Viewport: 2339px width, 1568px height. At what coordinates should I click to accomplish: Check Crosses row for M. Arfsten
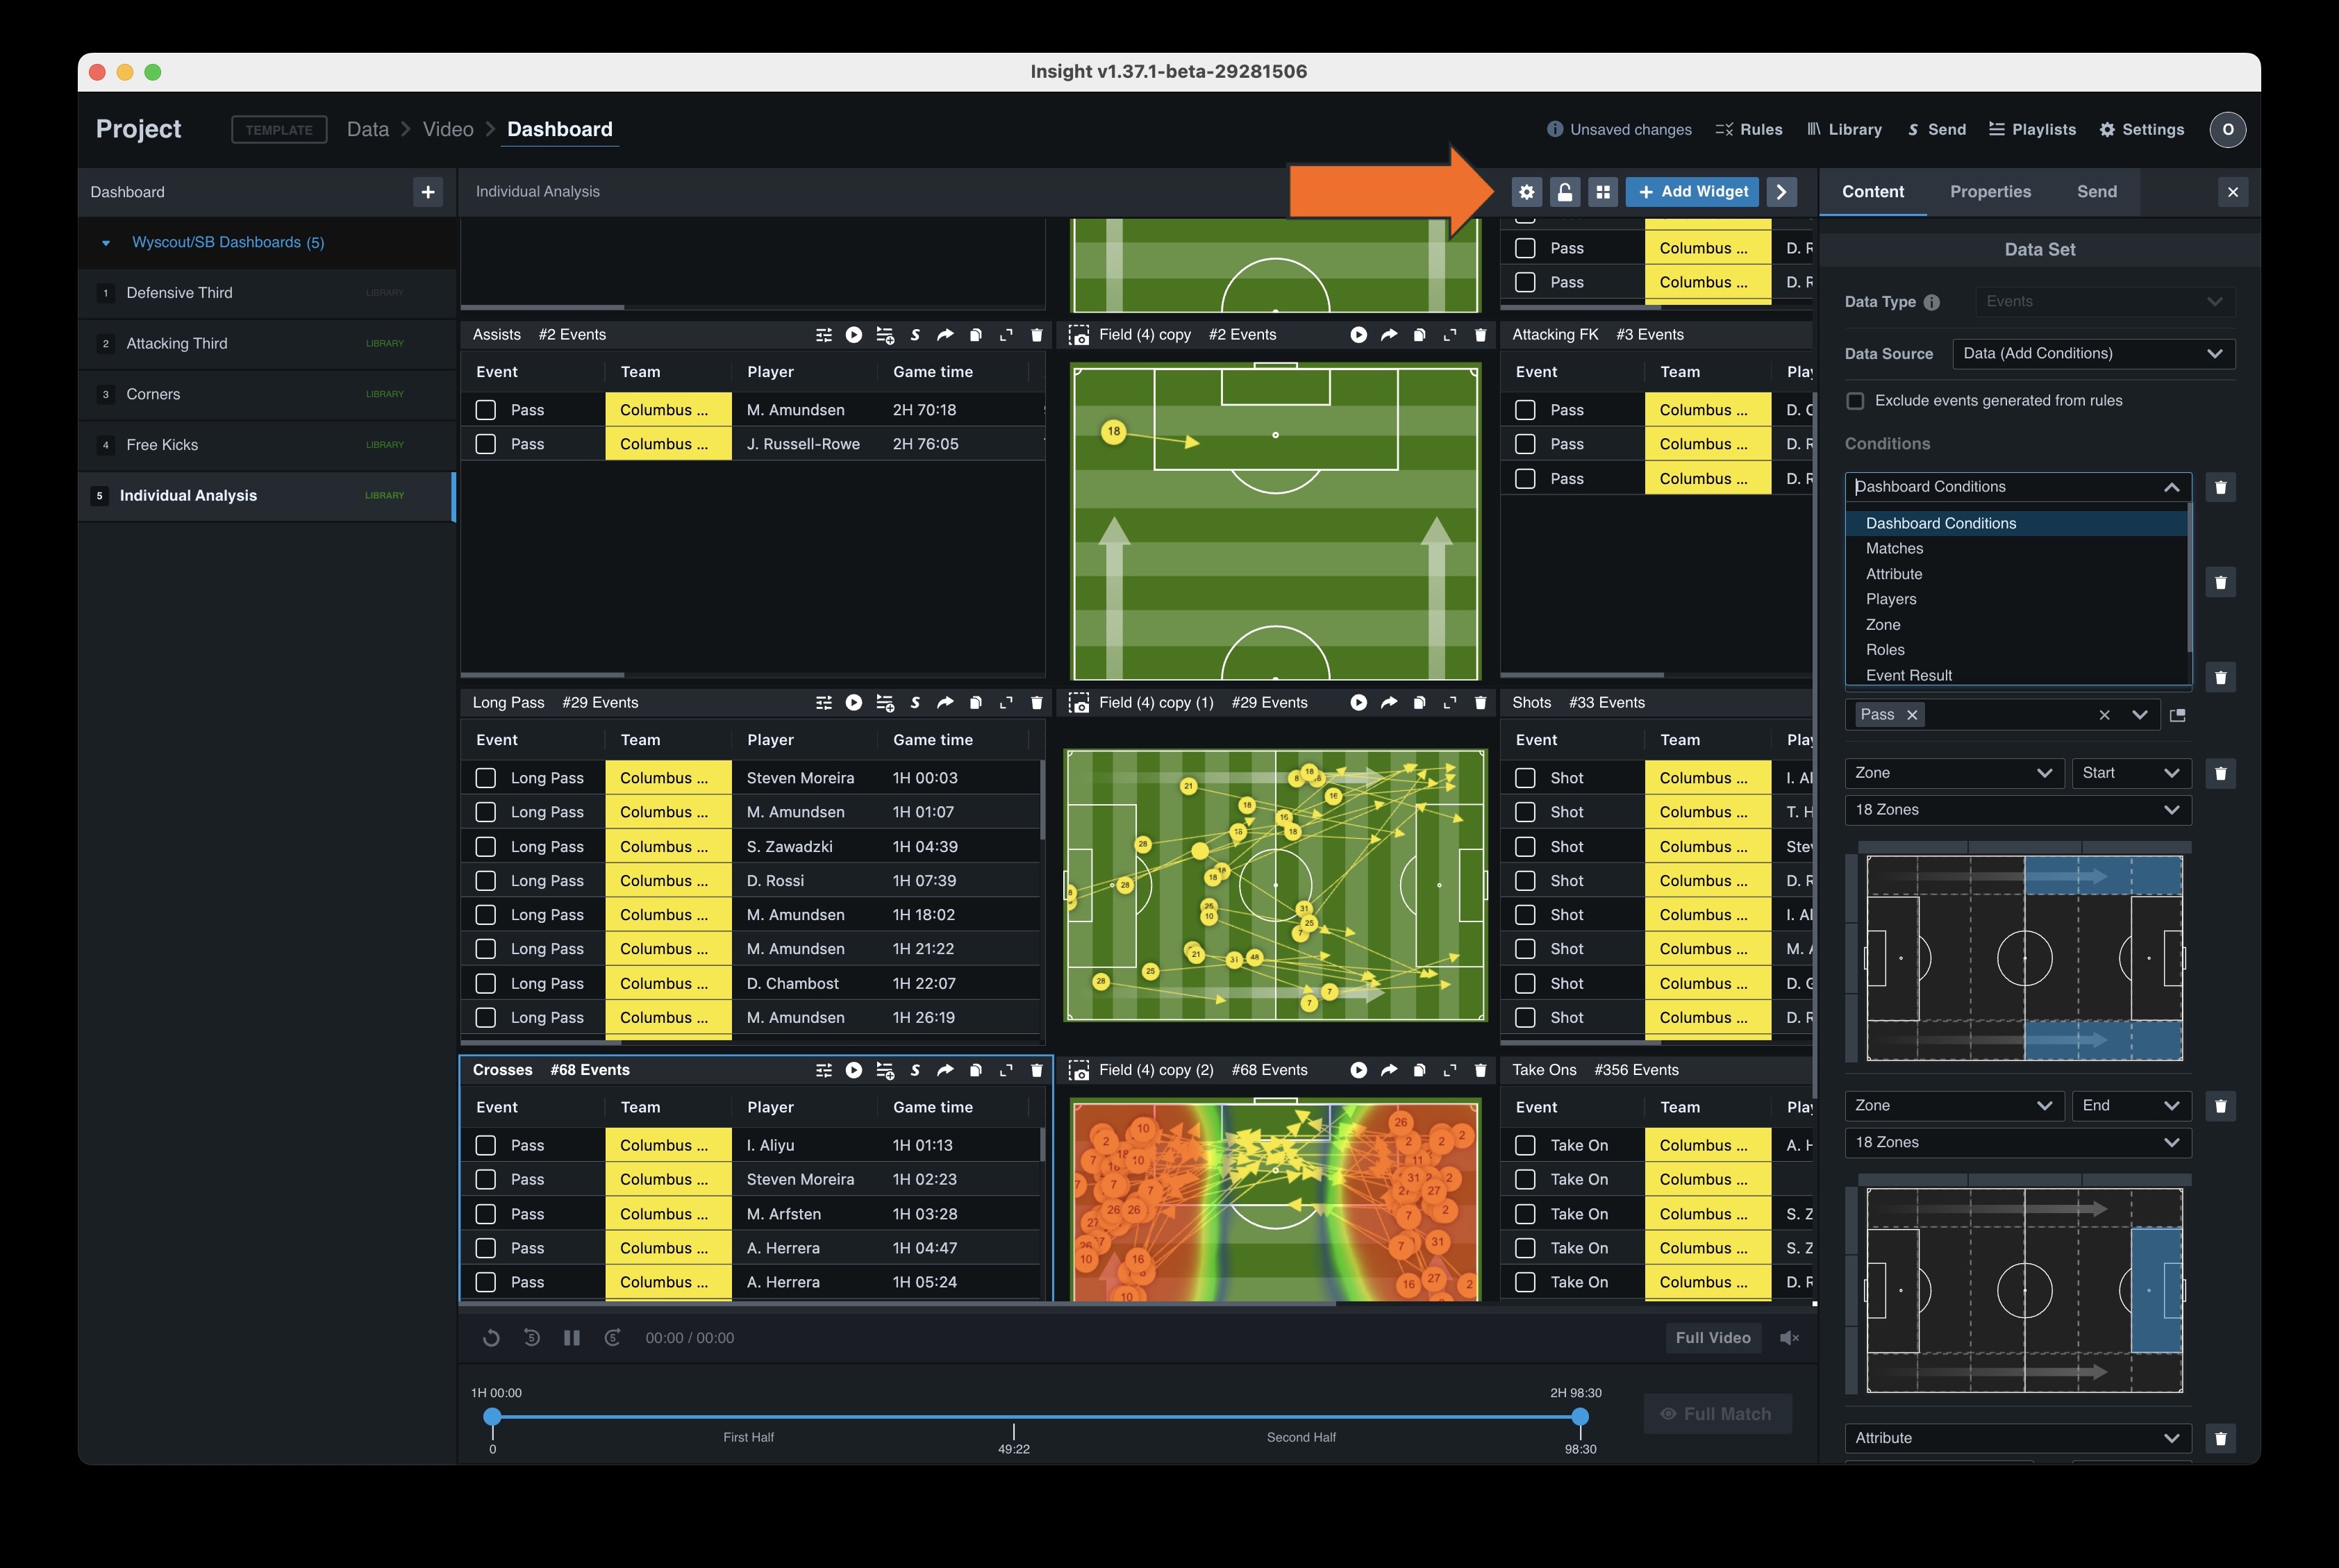coord(486,1214)
